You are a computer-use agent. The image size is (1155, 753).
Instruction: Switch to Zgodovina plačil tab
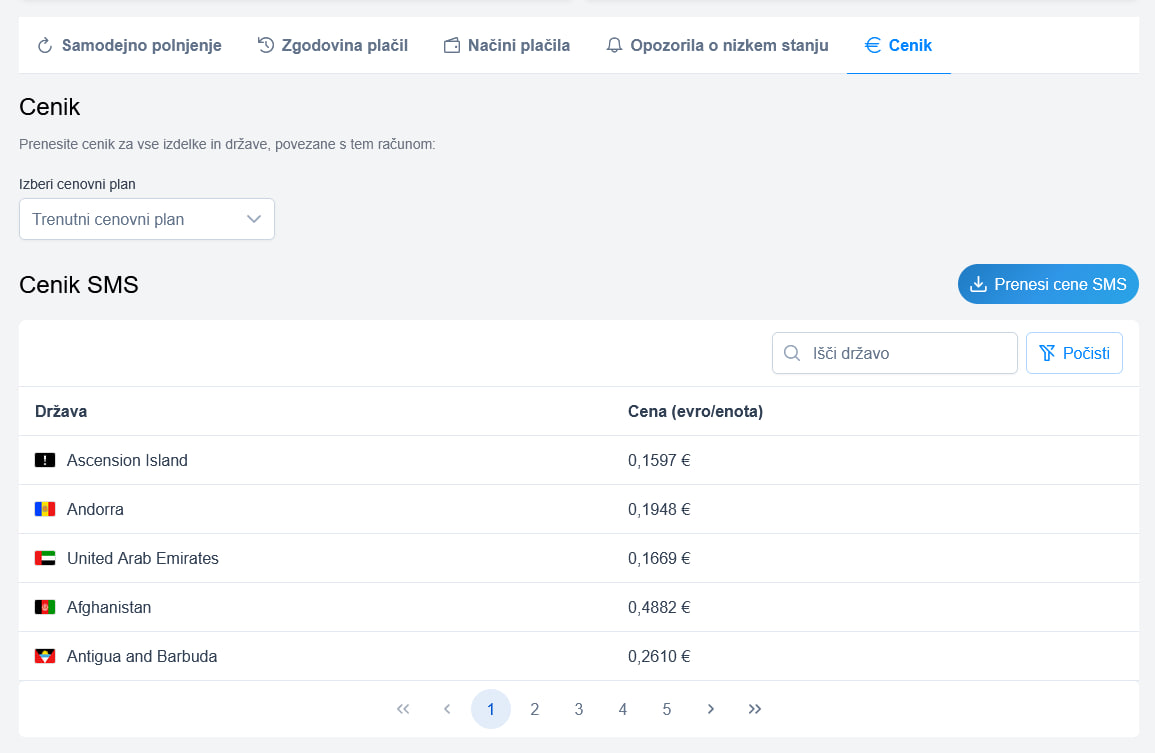click(332, 45)
